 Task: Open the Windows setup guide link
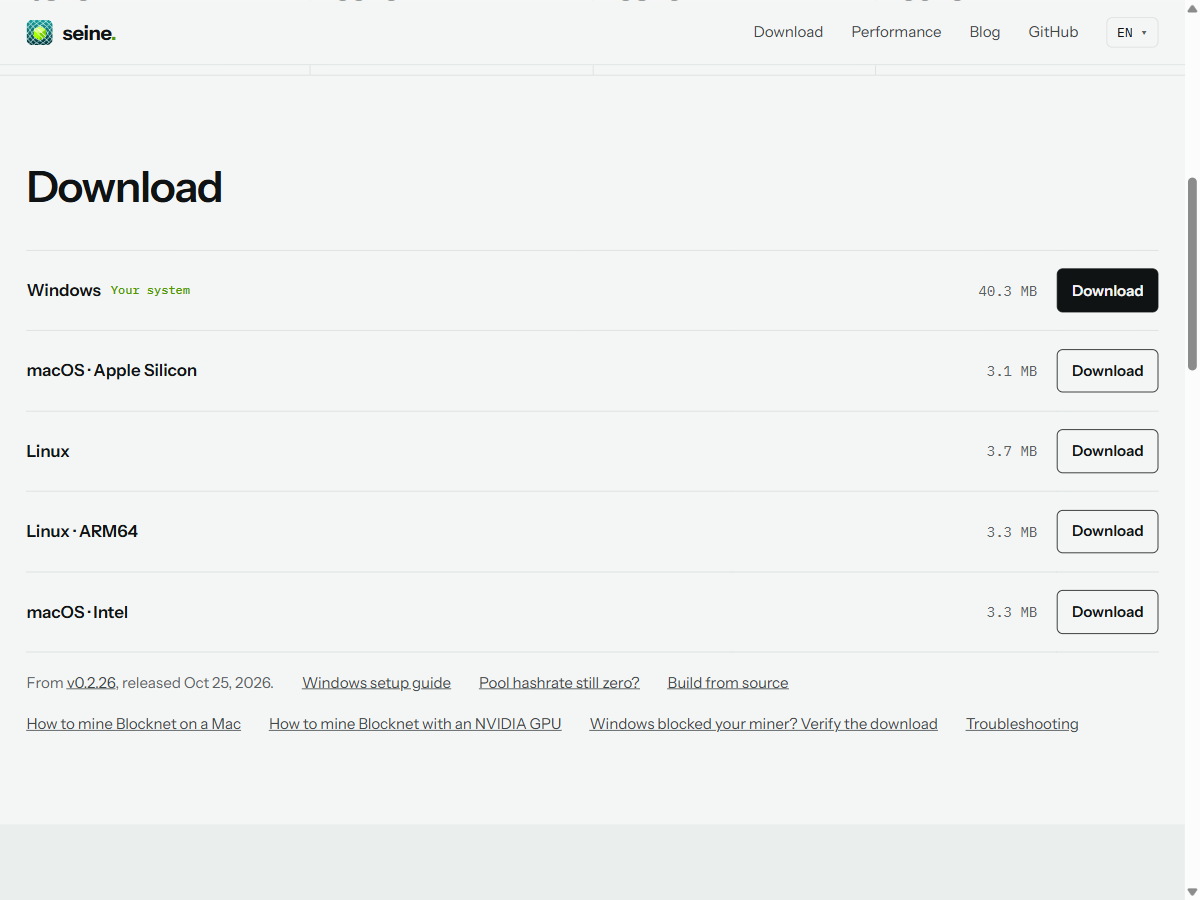[x=376, y=683]
